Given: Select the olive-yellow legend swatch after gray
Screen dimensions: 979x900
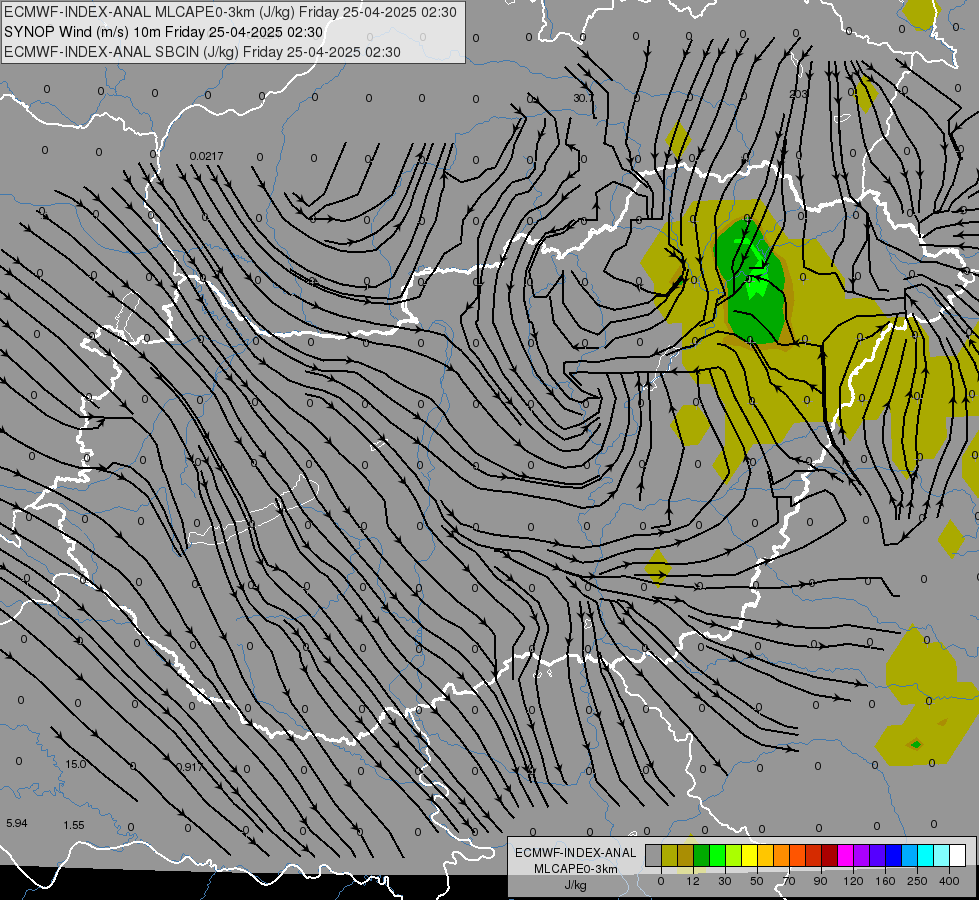Looking at the screenshot, I should click(669, 855).
